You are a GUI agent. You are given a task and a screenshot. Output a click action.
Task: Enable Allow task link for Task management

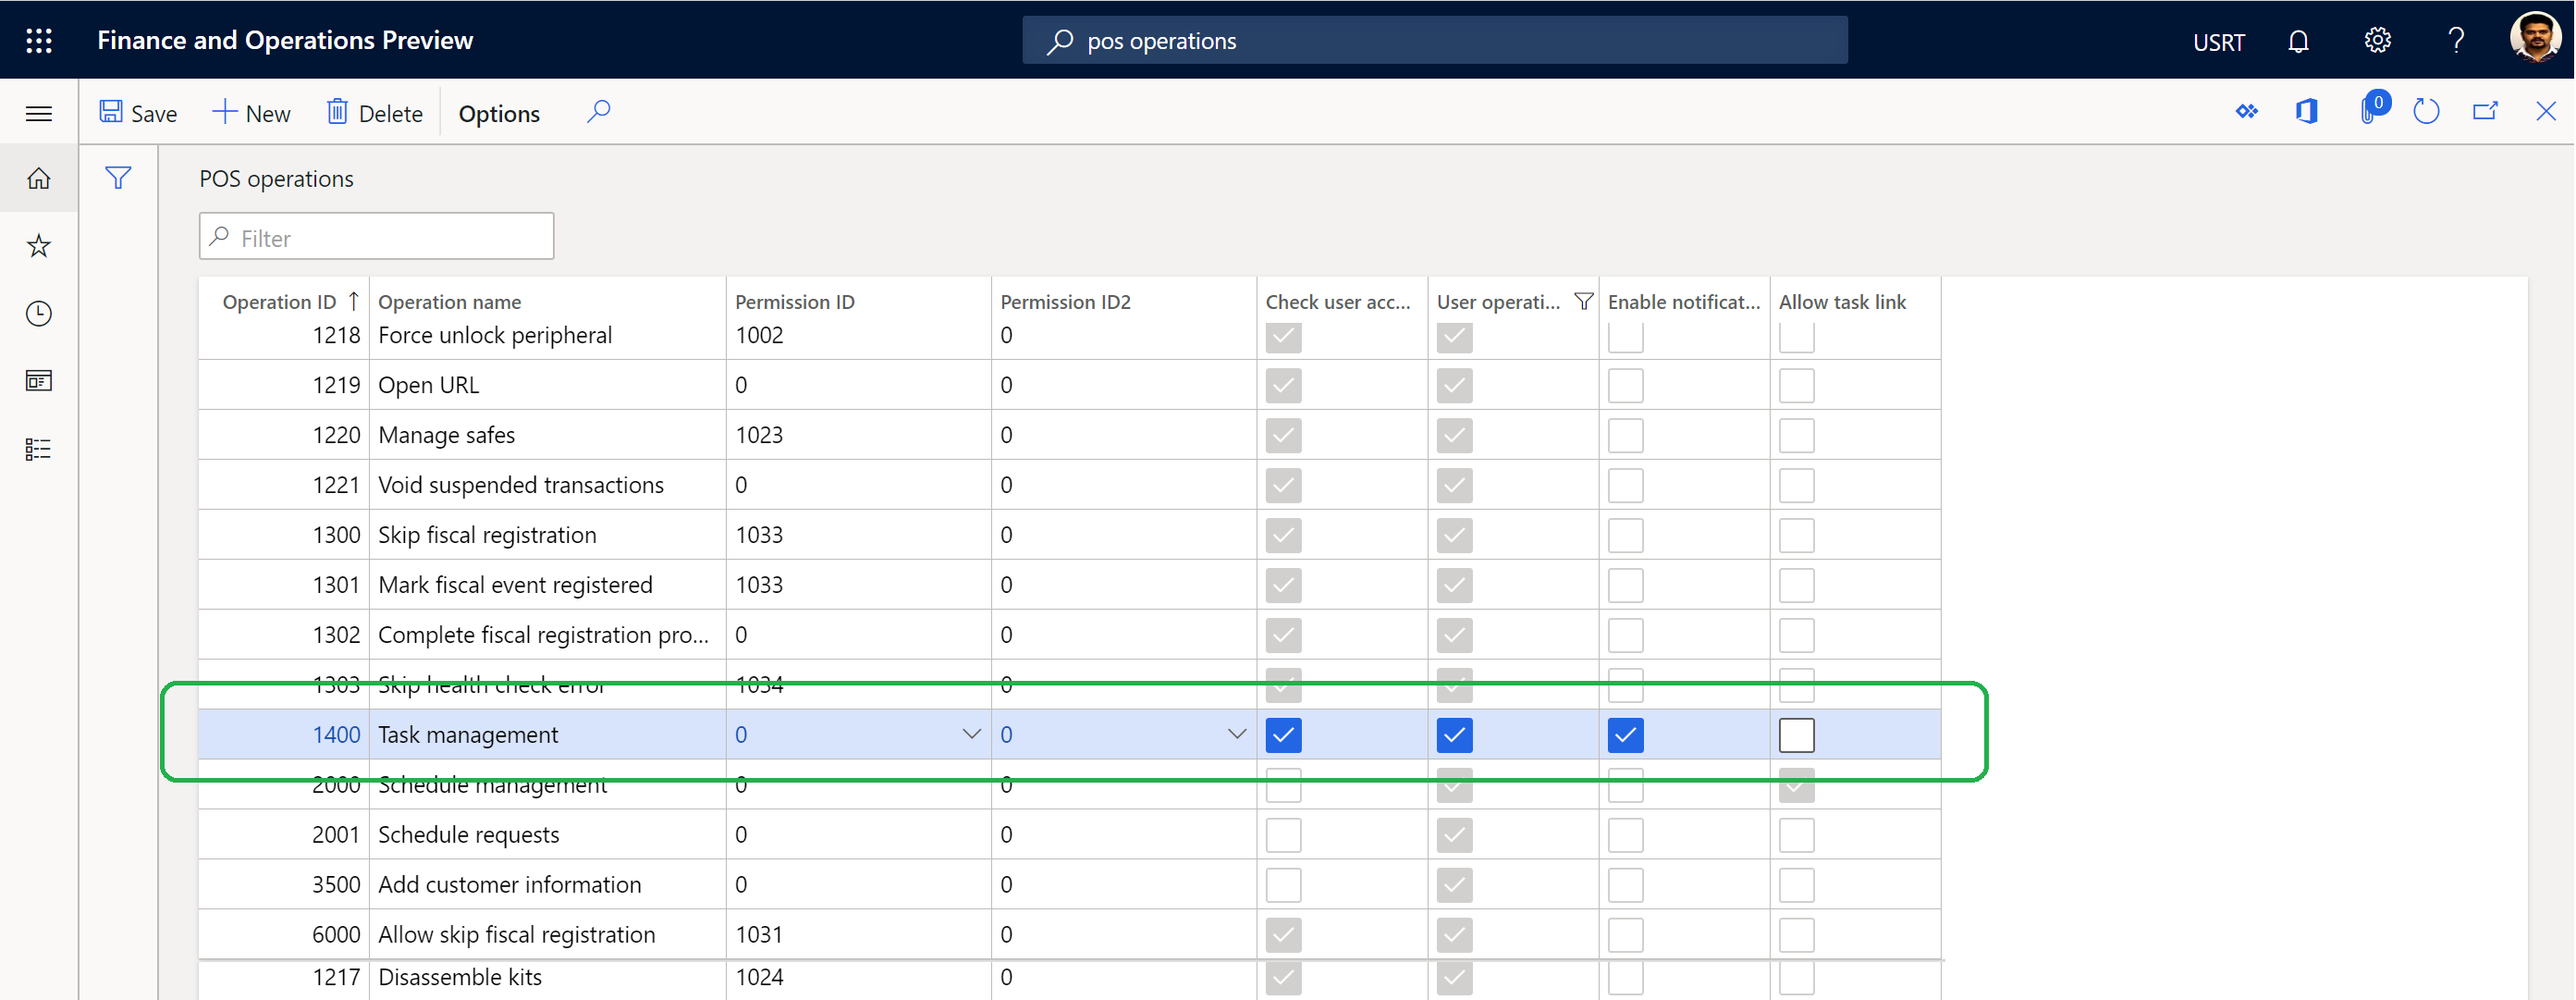1797,734
